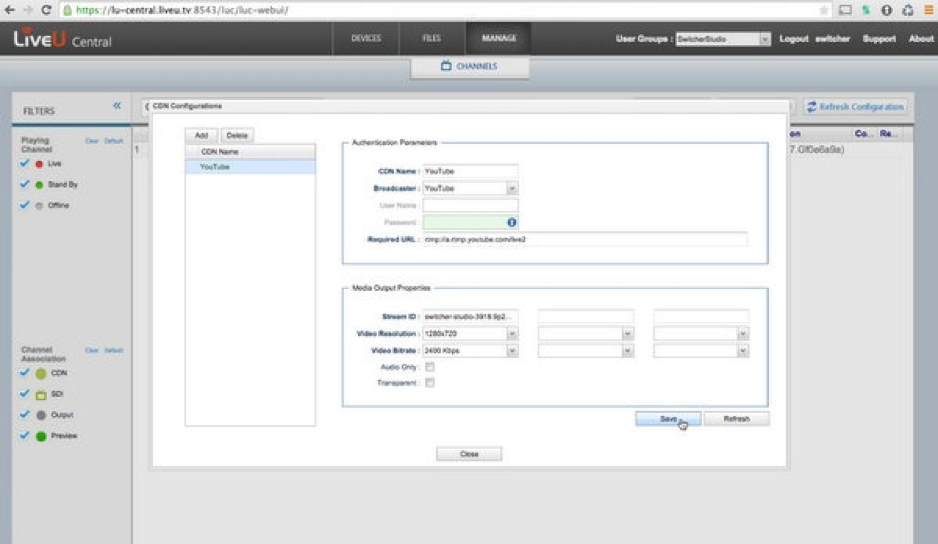Screen dimensions: 938x544
Task: Open the Channels sub-tab
Action: (470, 66)
